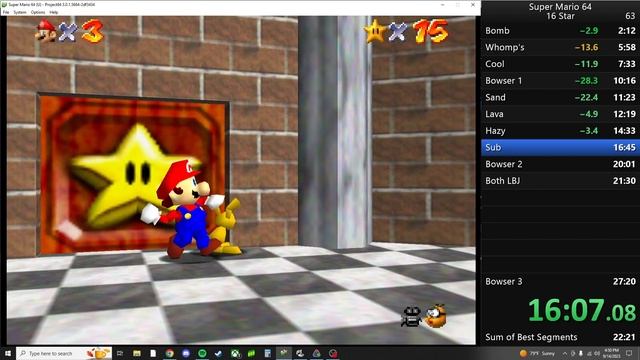This screenshot has height=360, width=640.
Task: Open Task View from the taskbar
Action: coord(120,353)
